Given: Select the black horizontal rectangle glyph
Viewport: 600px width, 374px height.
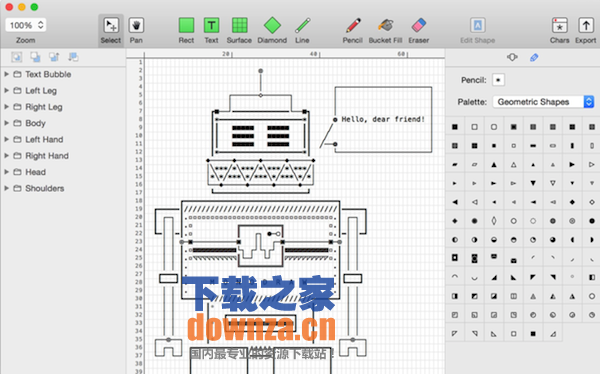Looking at the screenshot, I should [x=533, y=146].
